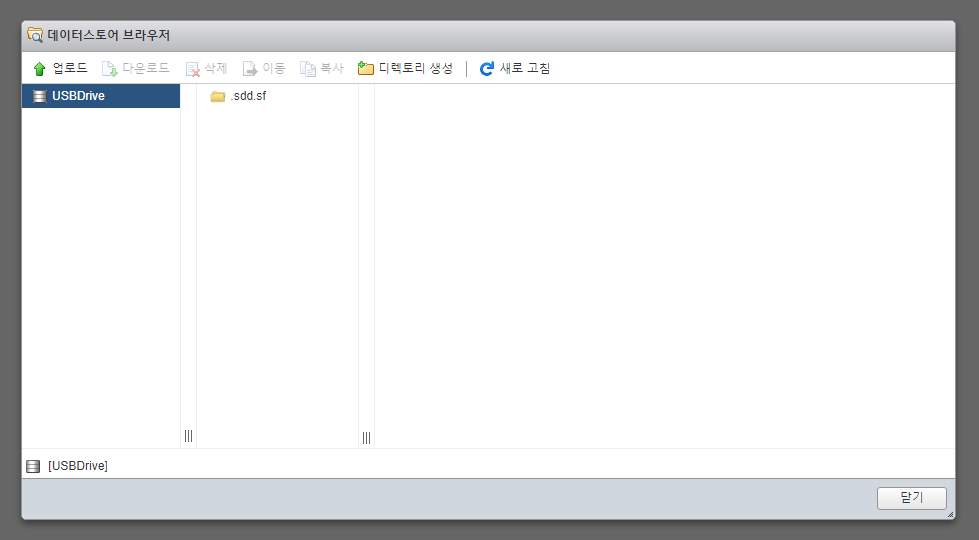Screen dimensions: 979x540
Task: Create a directory with 디렉토리 생성
Action: coord(405,68)
